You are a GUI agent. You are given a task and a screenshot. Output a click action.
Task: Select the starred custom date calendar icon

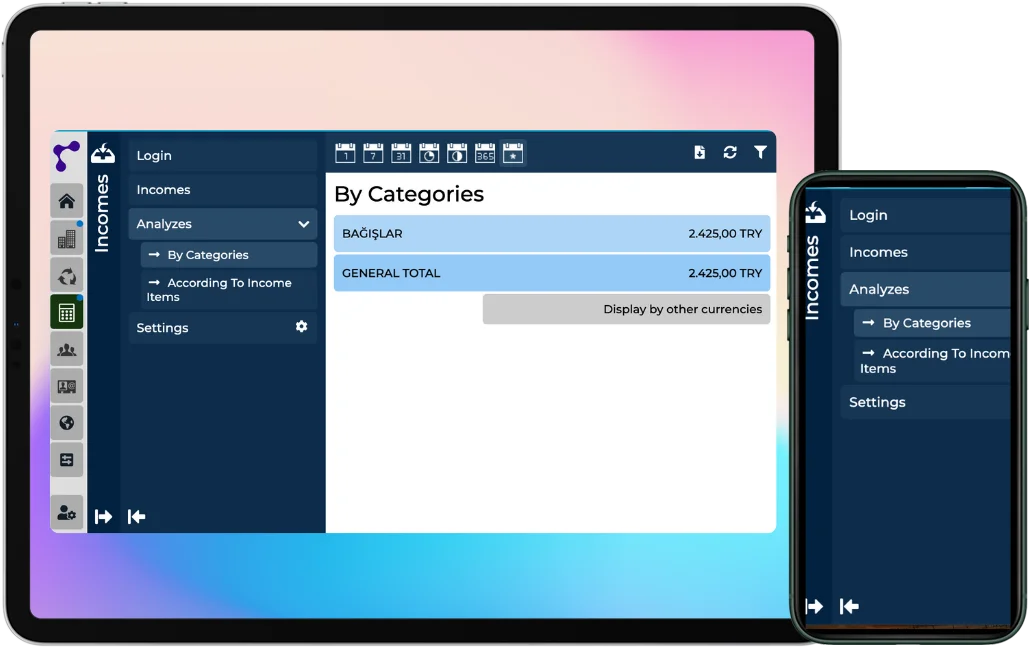coord(513,153)
